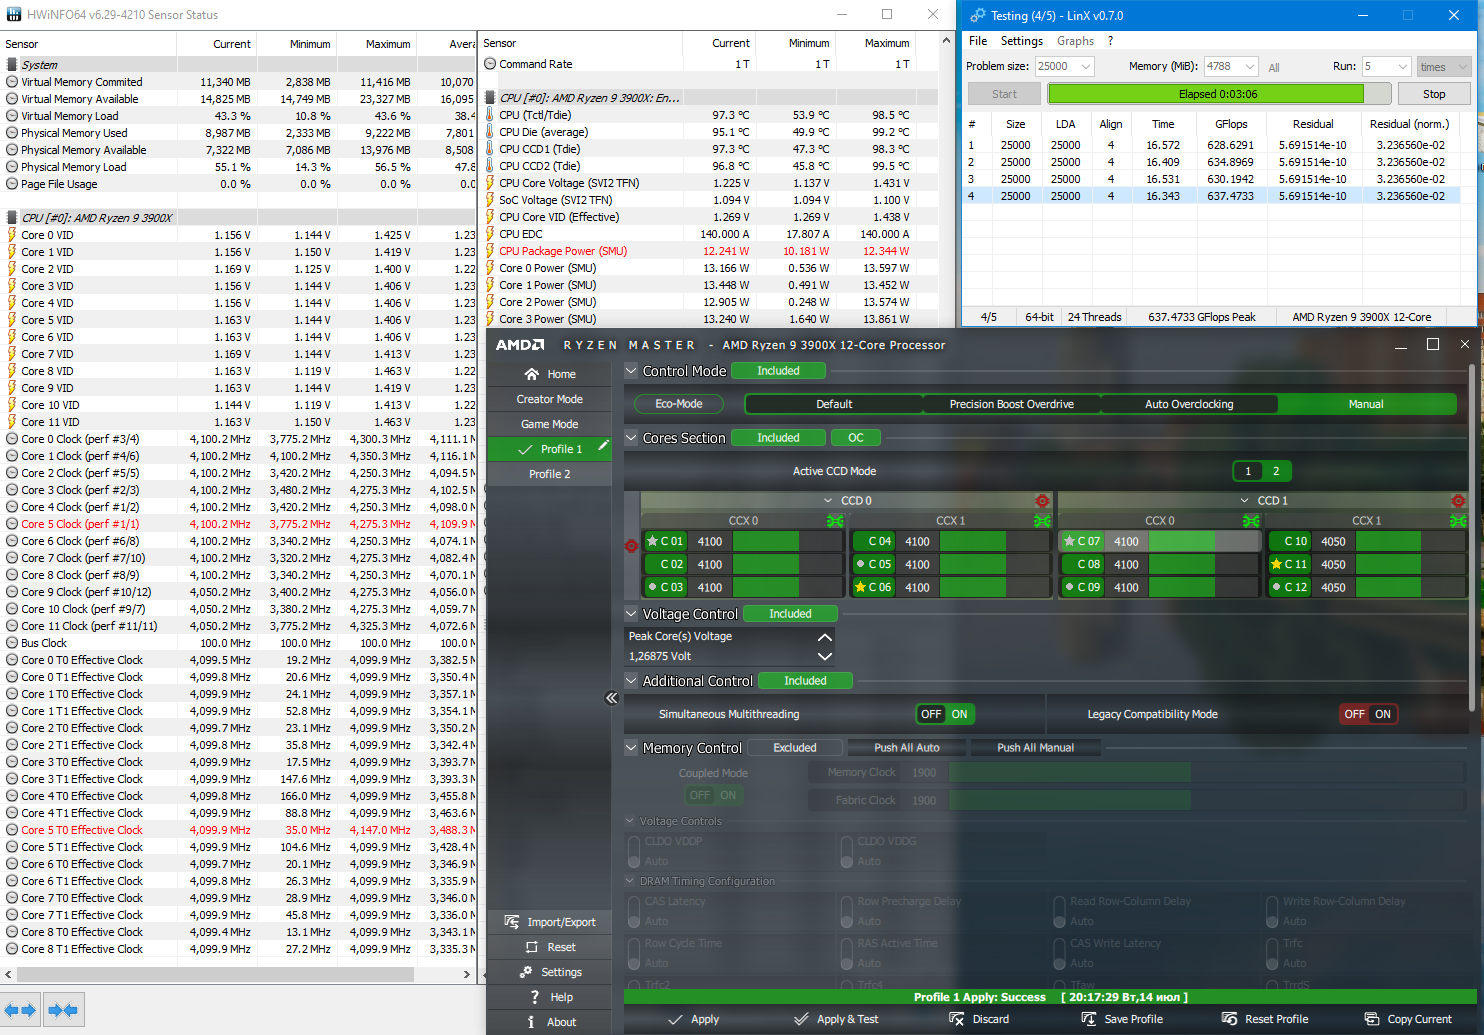Click the red gear icon left of core C 01
The height and width of the screenshot is (1035, 1484).
point(631,546)
